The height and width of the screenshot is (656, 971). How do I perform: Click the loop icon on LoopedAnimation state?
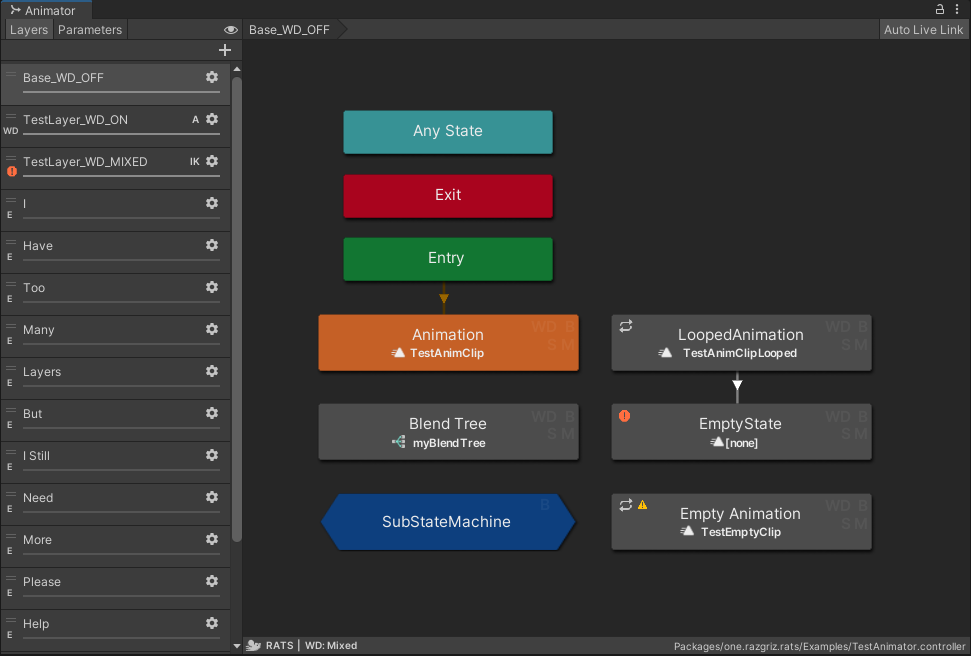pyautogui.click(x=625, y=324)
